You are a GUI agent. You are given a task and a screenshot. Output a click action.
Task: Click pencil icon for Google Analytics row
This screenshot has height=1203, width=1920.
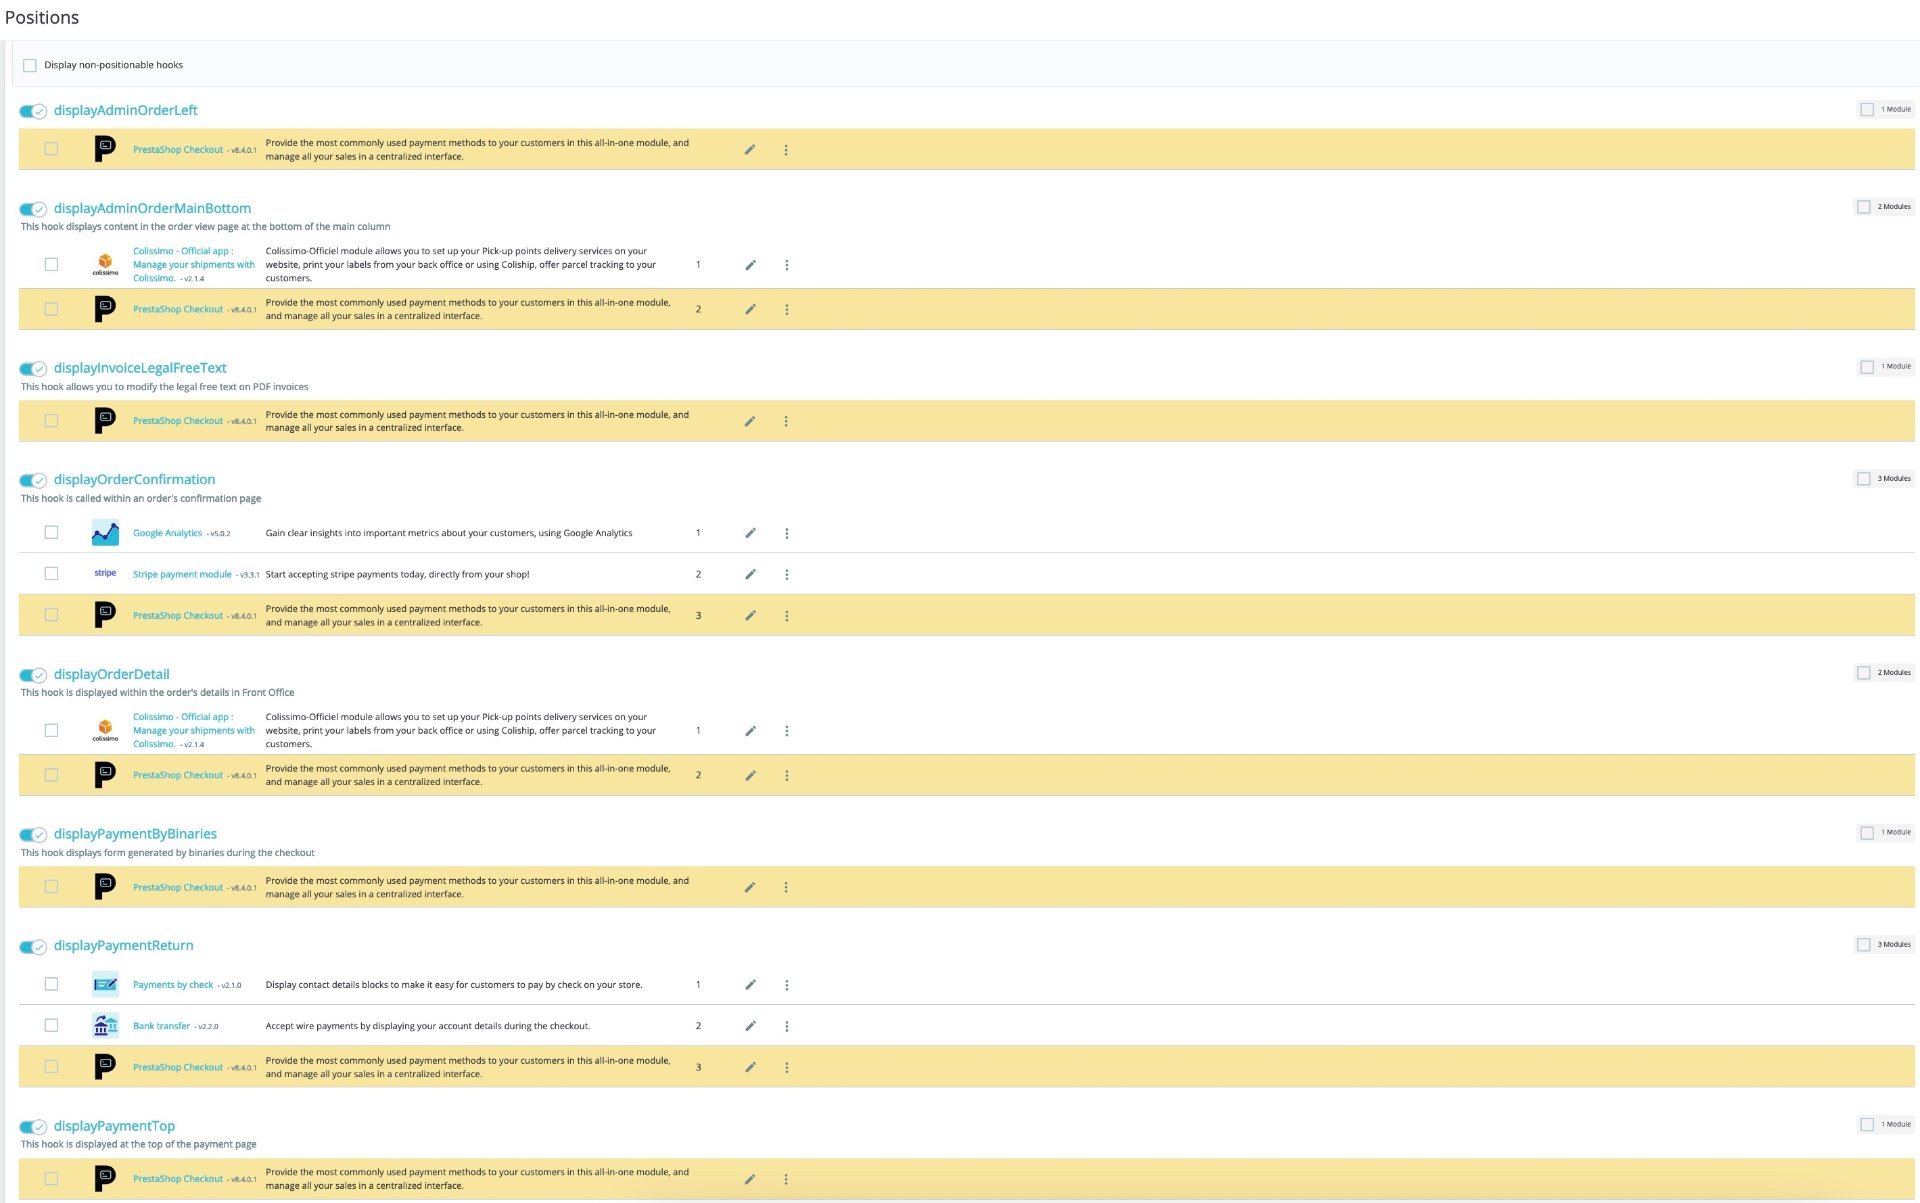(750, 533)
